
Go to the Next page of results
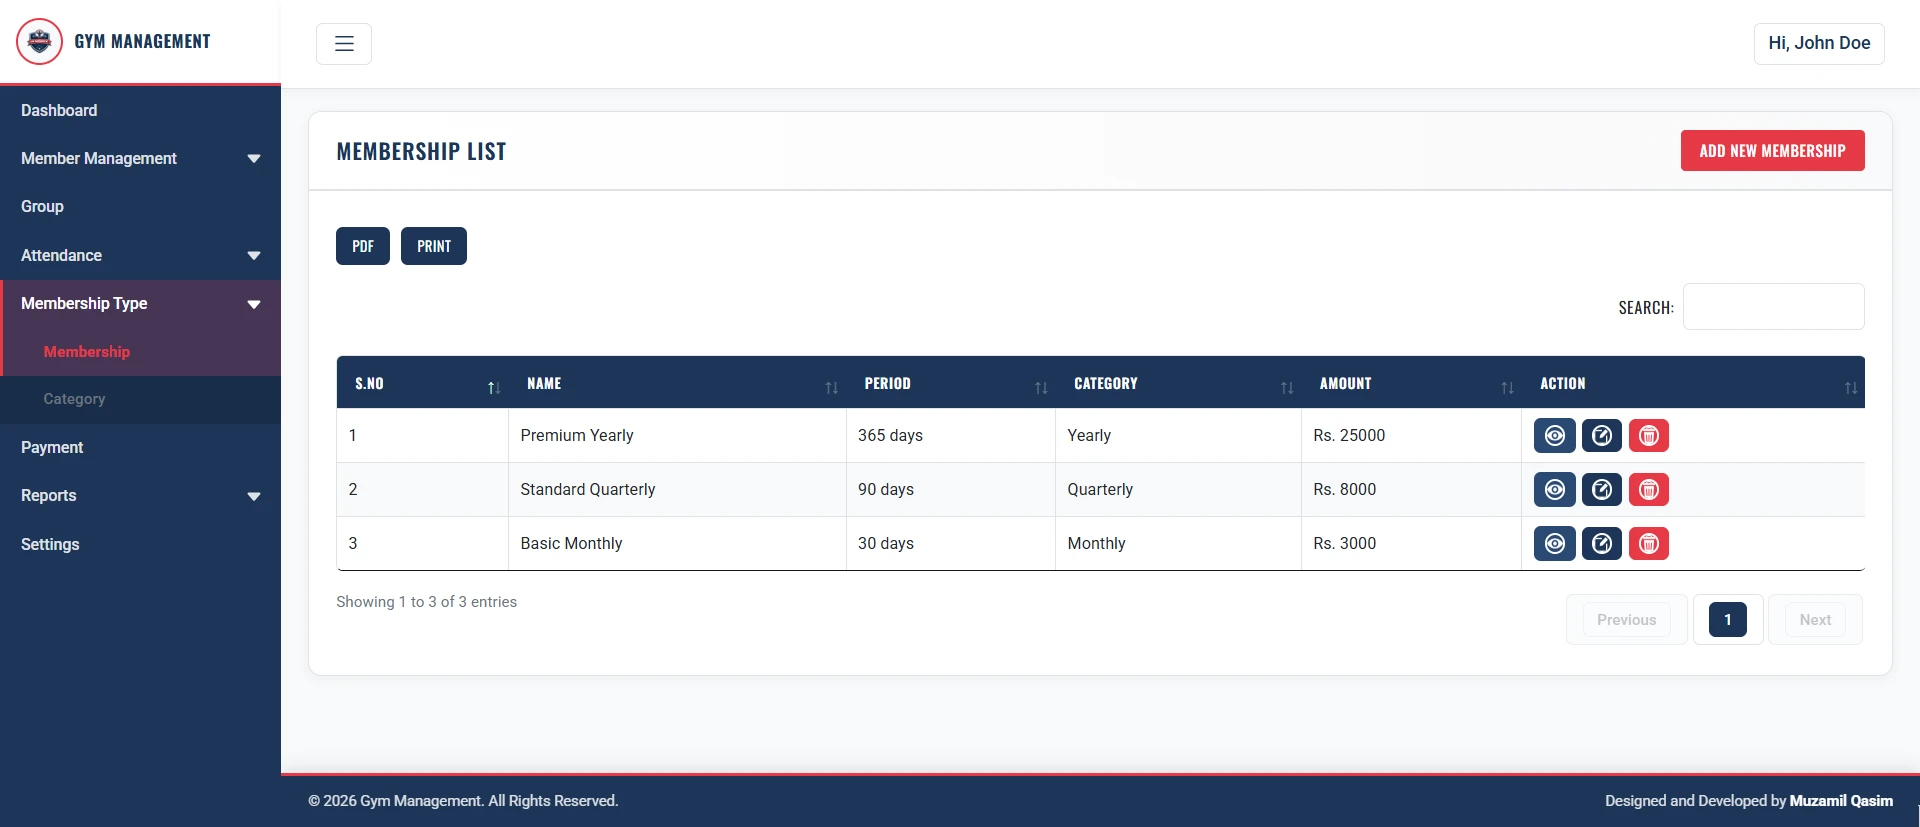point(1815,620)
